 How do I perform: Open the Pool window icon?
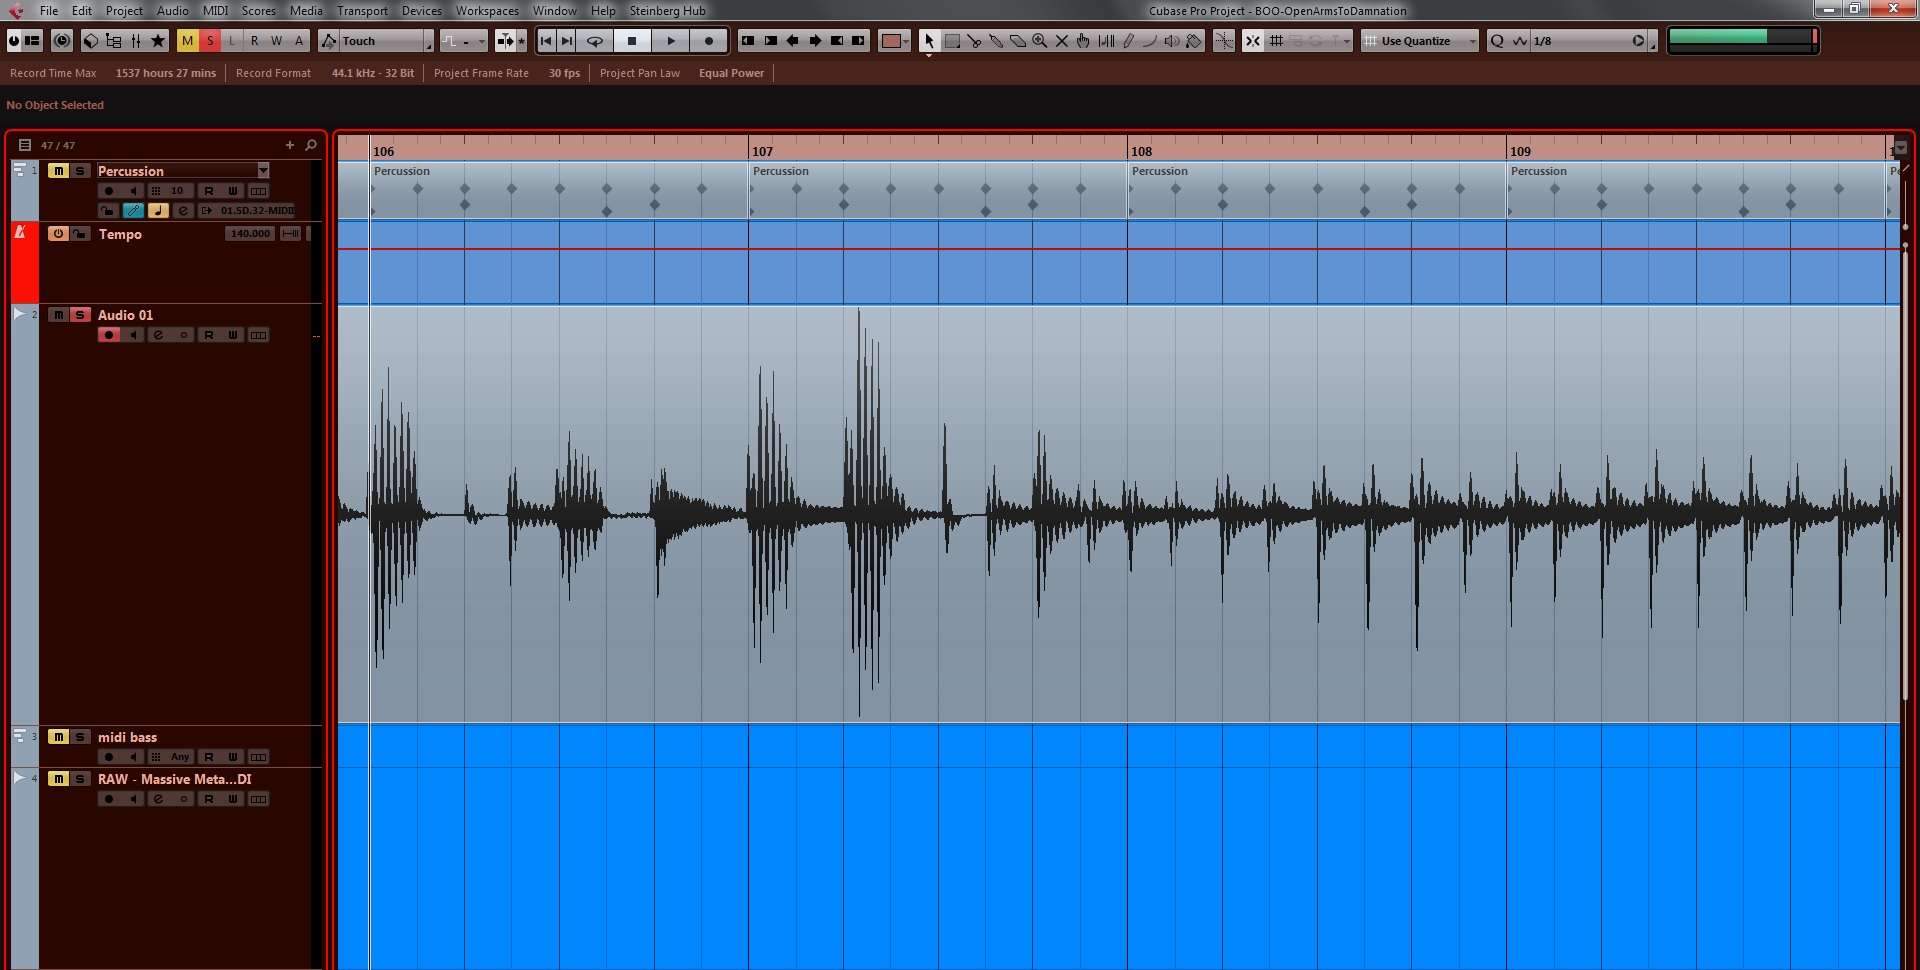pos(113,41)
